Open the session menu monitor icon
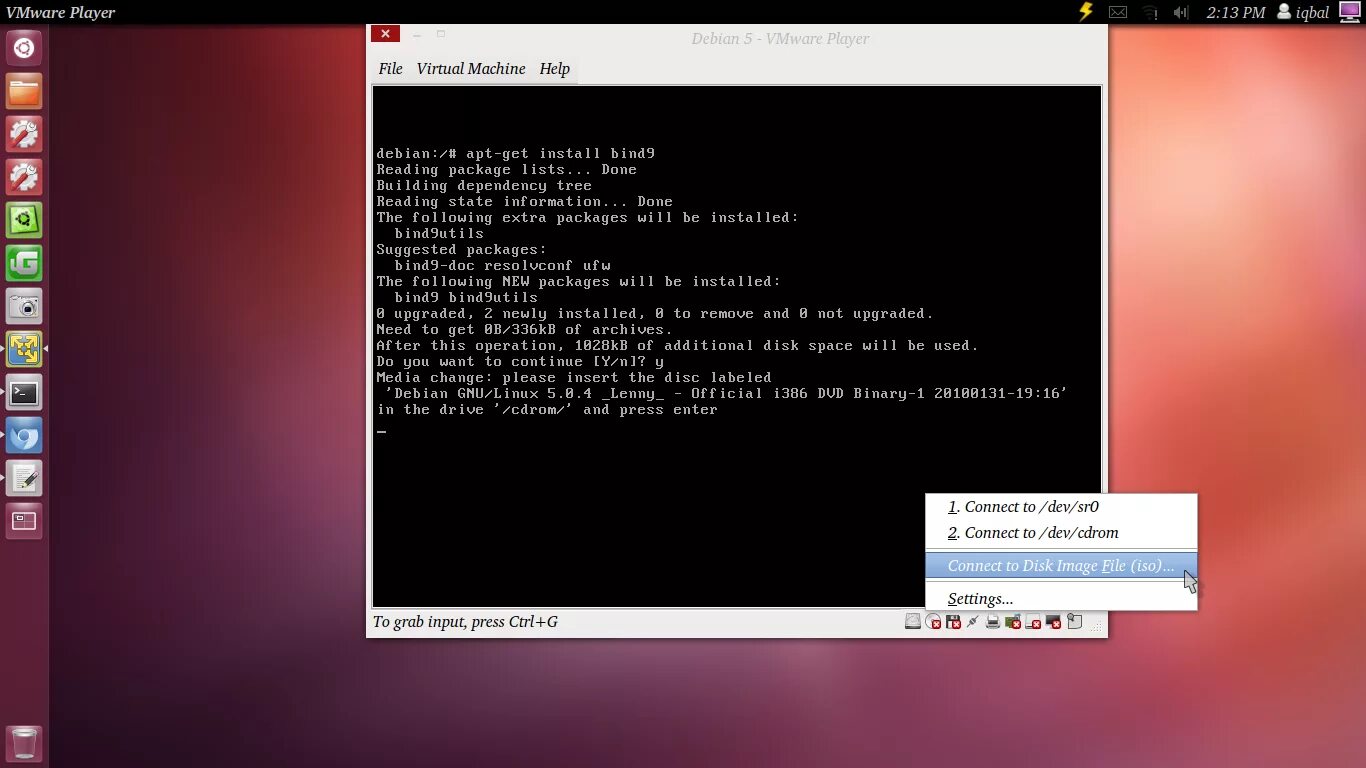Image resolution: width=1366 pixels, height=768 pixels. 1350,12
